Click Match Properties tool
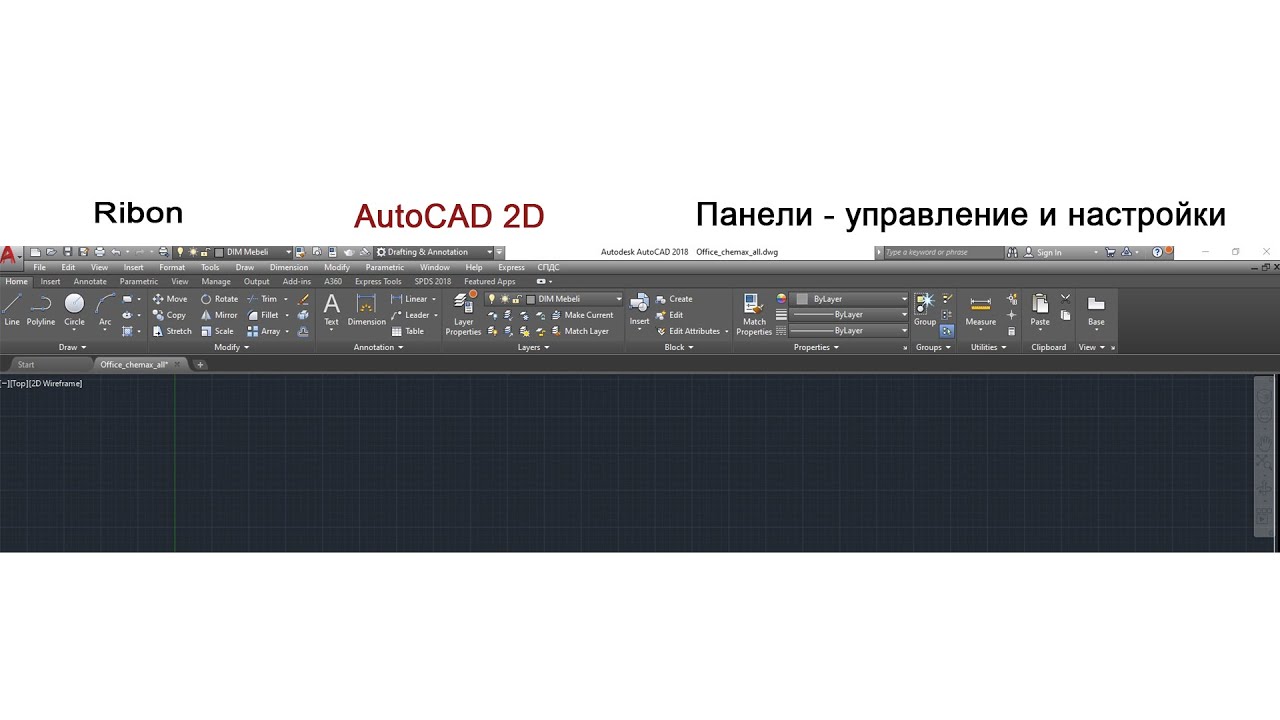 tap(754, 314)
